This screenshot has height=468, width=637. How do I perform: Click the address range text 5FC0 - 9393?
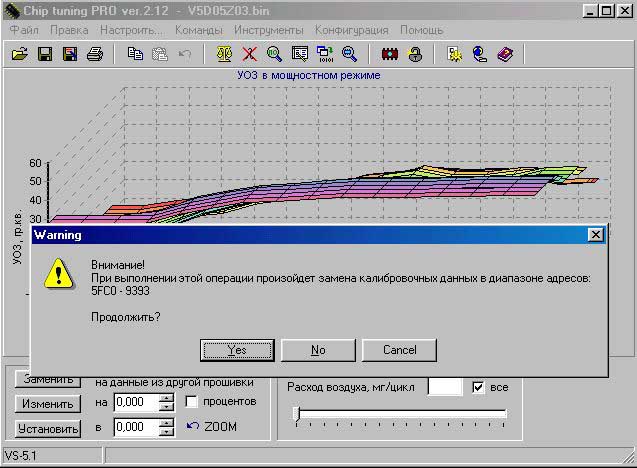point(120,291)
